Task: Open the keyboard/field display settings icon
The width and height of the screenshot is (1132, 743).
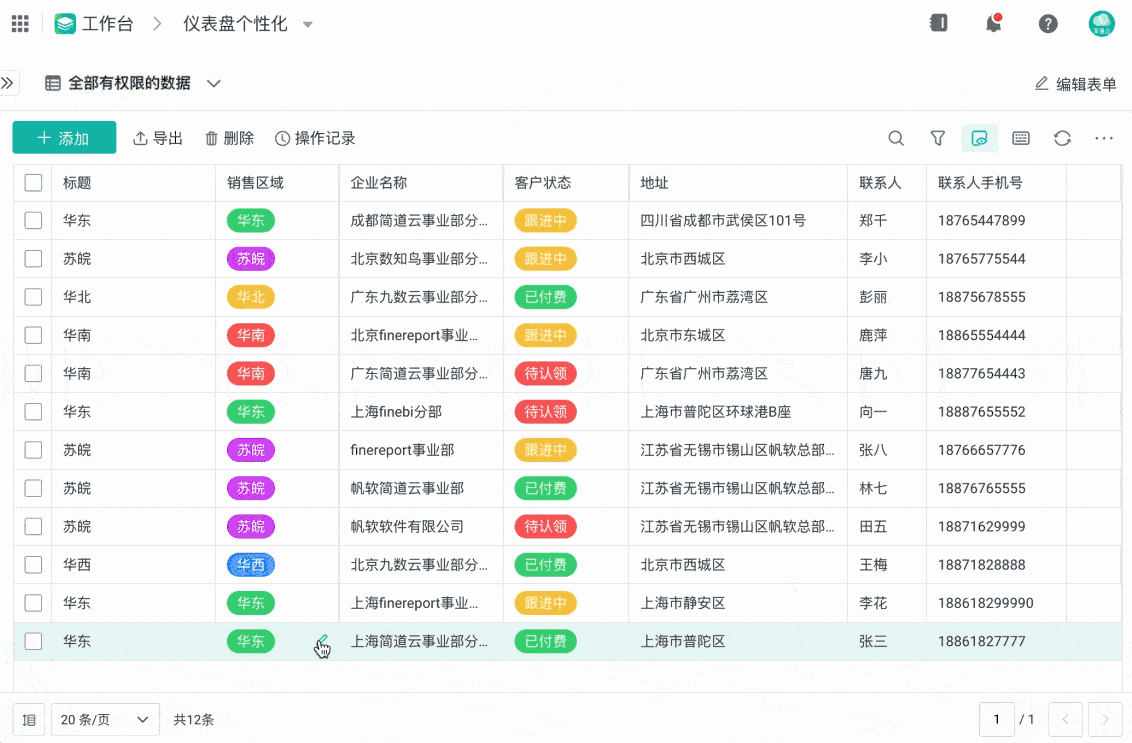Action: click(x=1020, y=138)
